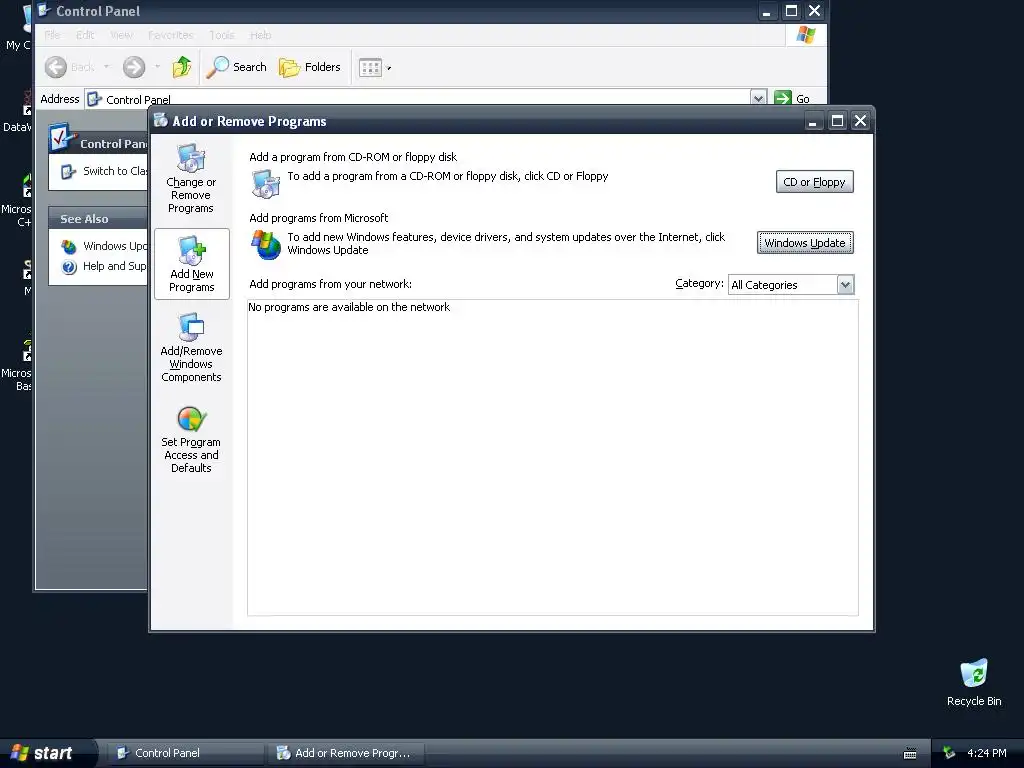1024x768 pixels.
Task: Open the Edit menu in Control Panel
Action: (x=85, y=35)
